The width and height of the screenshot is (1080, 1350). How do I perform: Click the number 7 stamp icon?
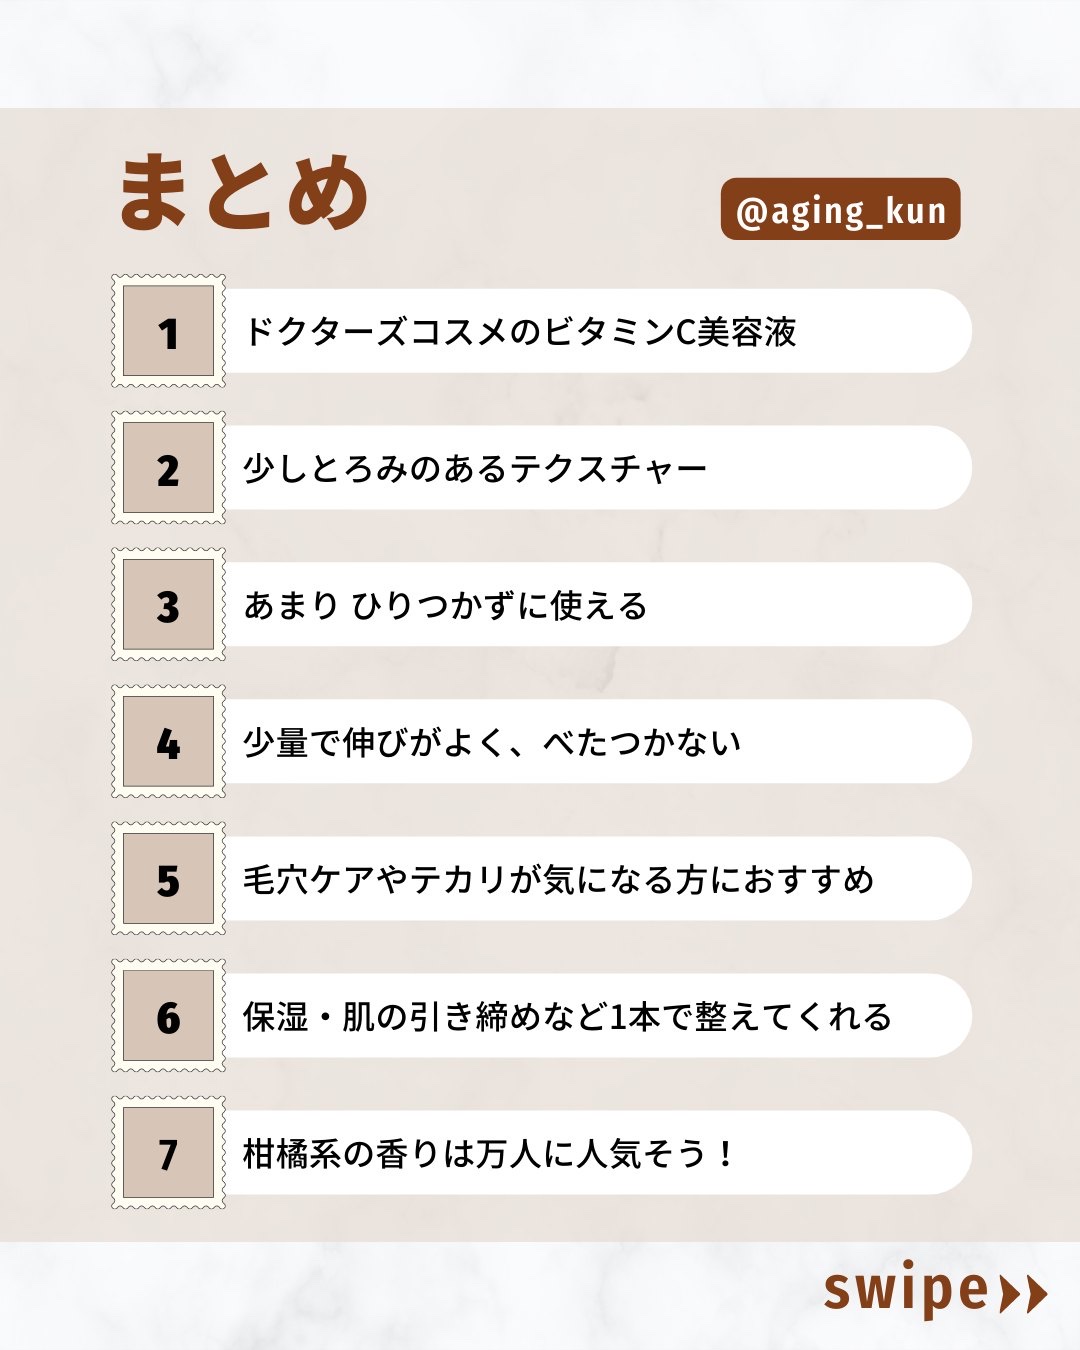pos(168,1153)
